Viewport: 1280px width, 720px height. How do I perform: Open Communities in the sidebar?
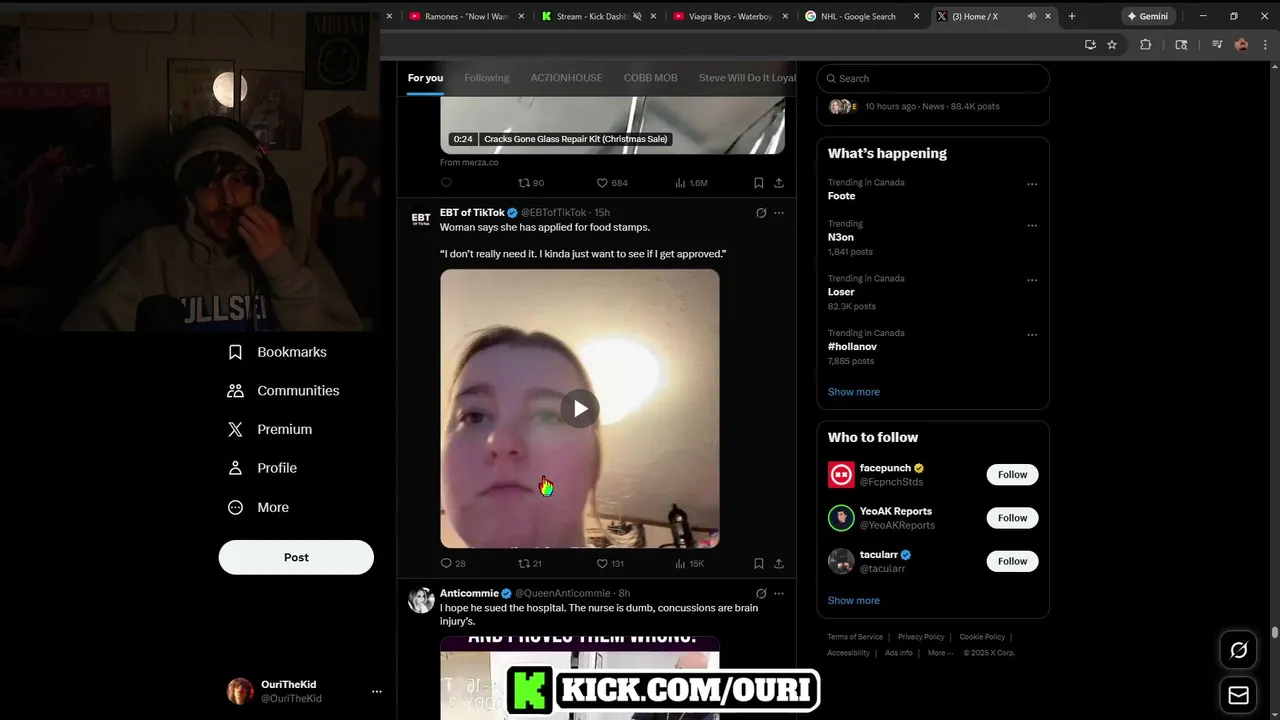pyautogui.click(x=283, y=391)
